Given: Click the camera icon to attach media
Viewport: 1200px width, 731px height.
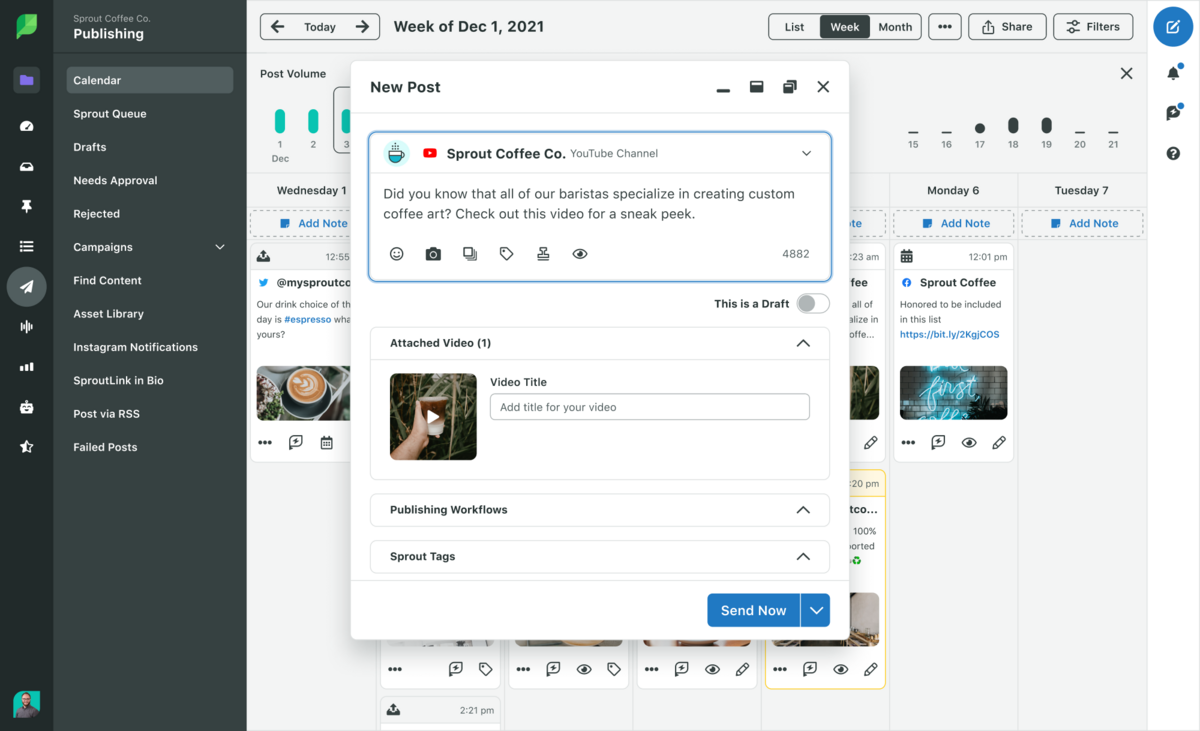Looking at the screenshot, I should coord(433,254).
